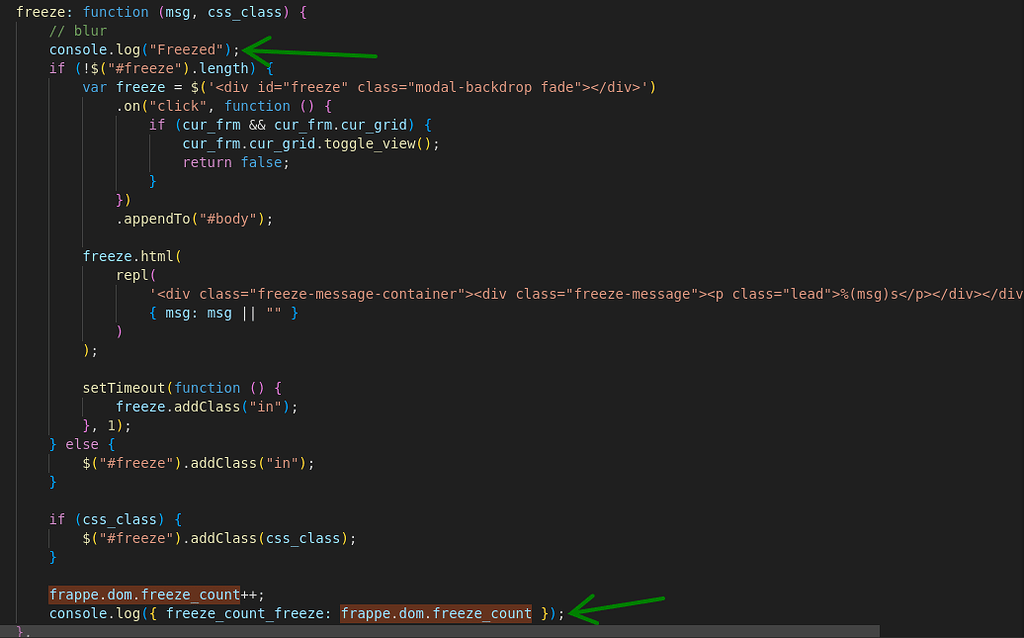Image resolution: width=1024 pixels, height=638 pixels.
Task: Click the if (css_class) condition
Action: pyautogui.click(x=100, y=519)
